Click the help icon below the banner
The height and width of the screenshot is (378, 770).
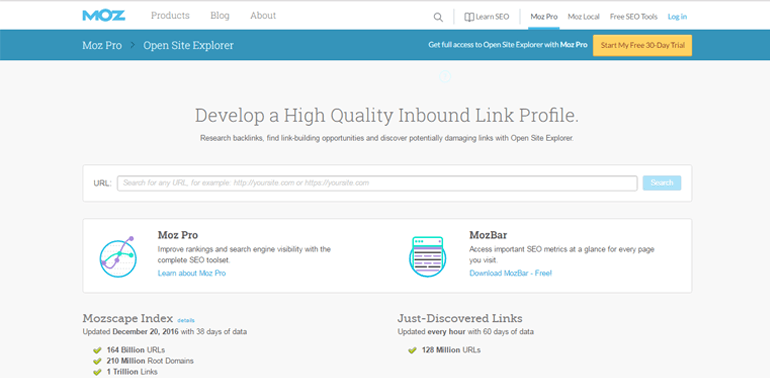tap(445, 76)
